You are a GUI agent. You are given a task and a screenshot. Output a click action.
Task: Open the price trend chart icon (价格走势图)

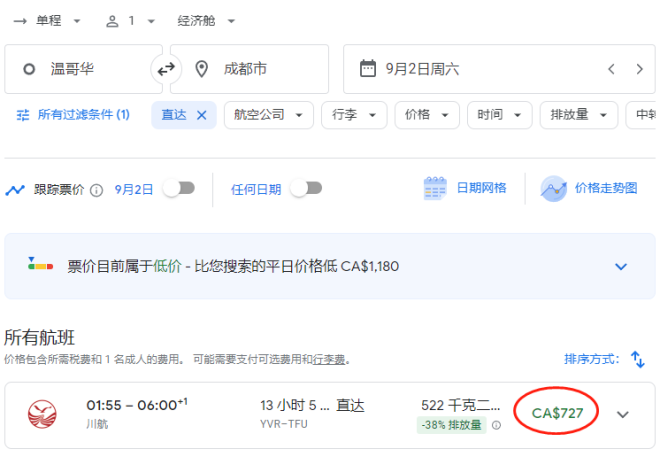pyautogui.click(x=554, y=188)
